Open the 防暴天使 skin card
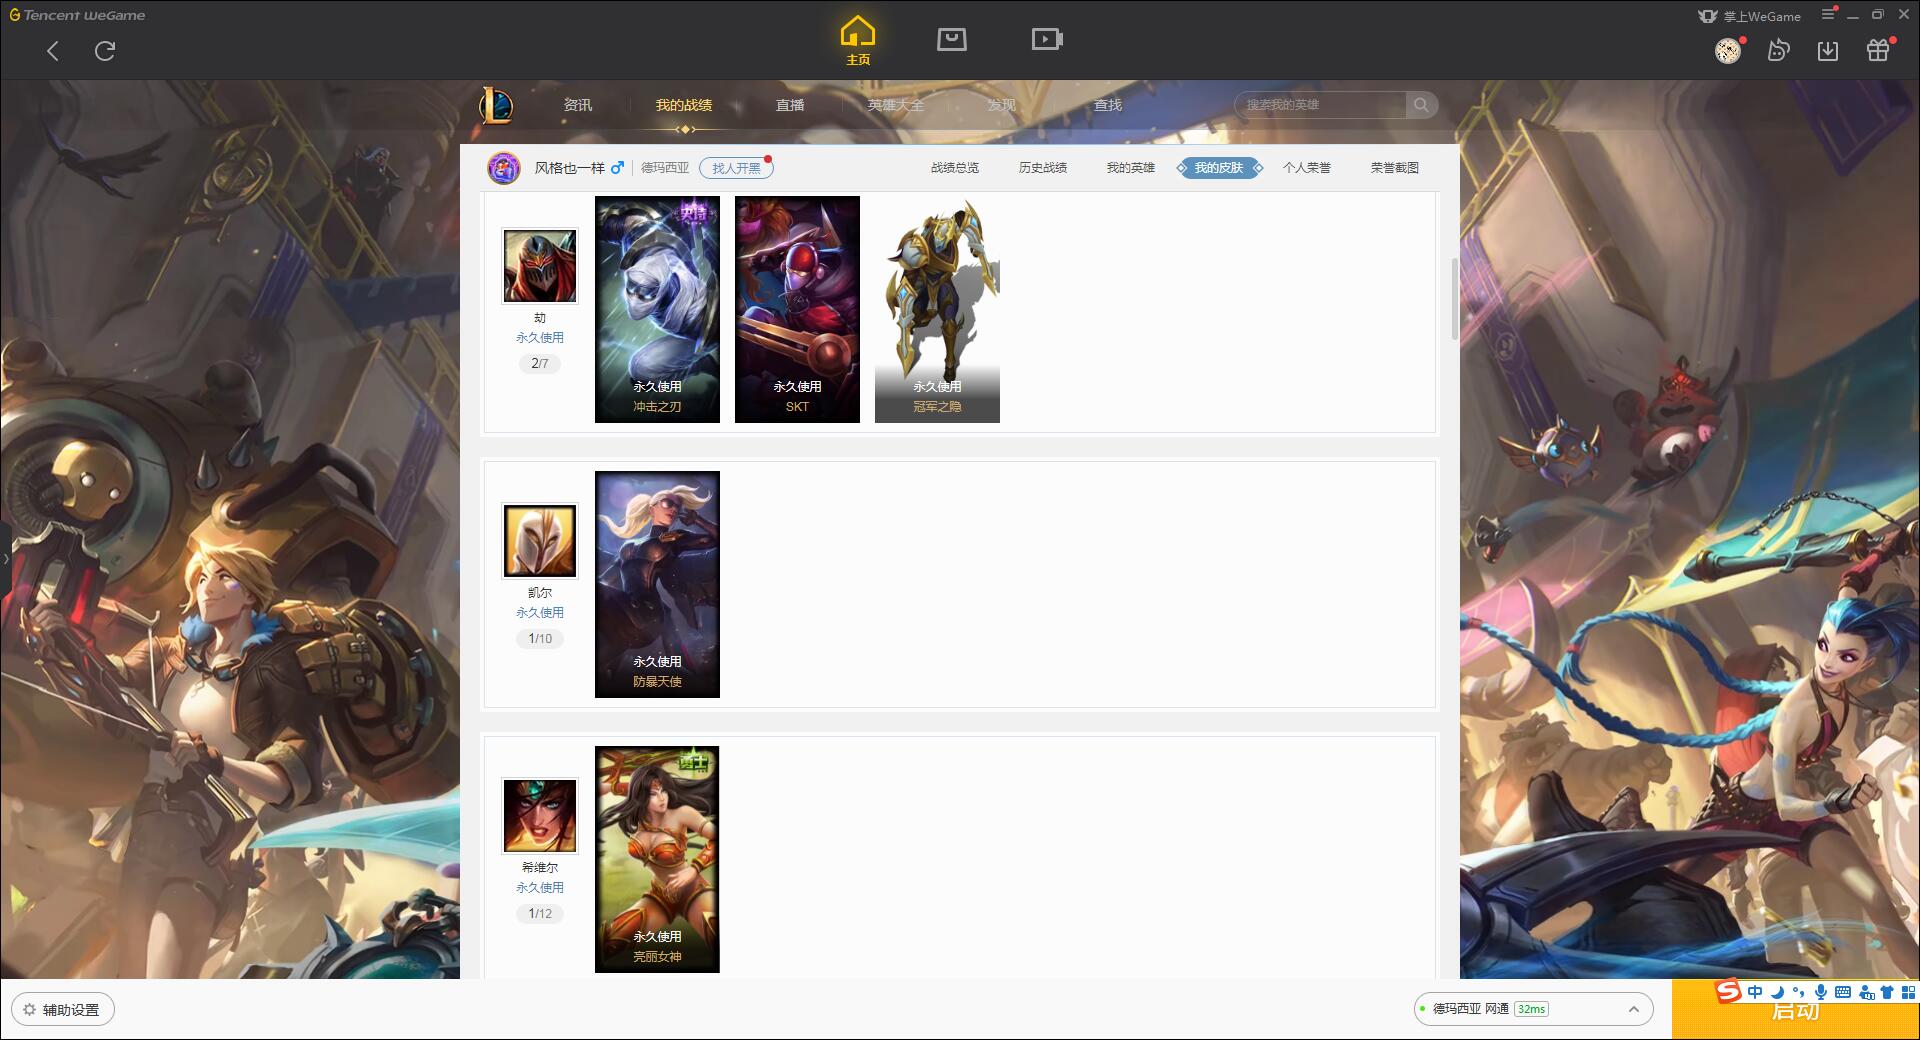Image resolution: width=1920 pixels, height=1040 pixels. (x=657, y=584)
